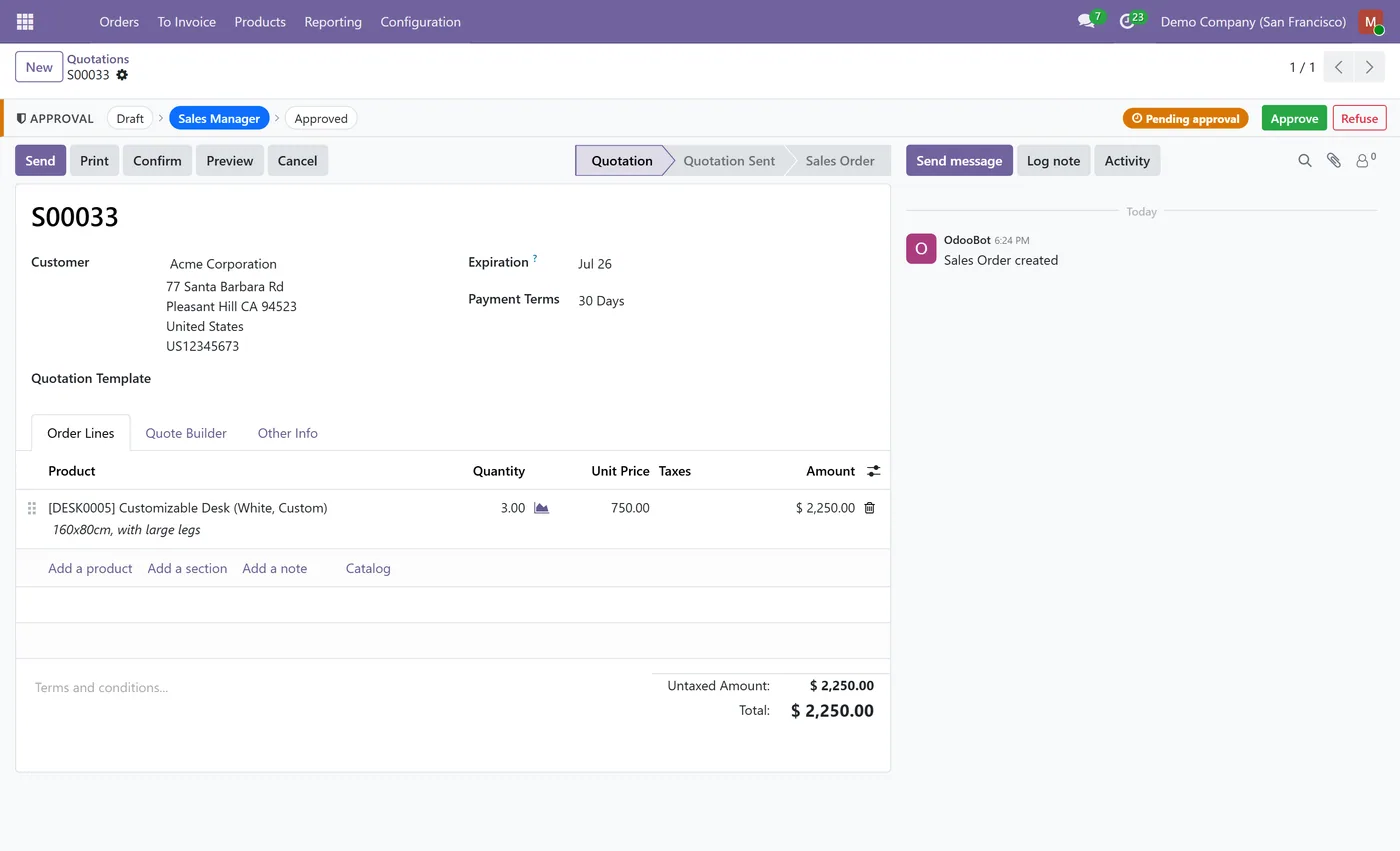Open optional columns settings icon in table header
This screenshot has height=851, width=1400.
(x=873, y=471)
